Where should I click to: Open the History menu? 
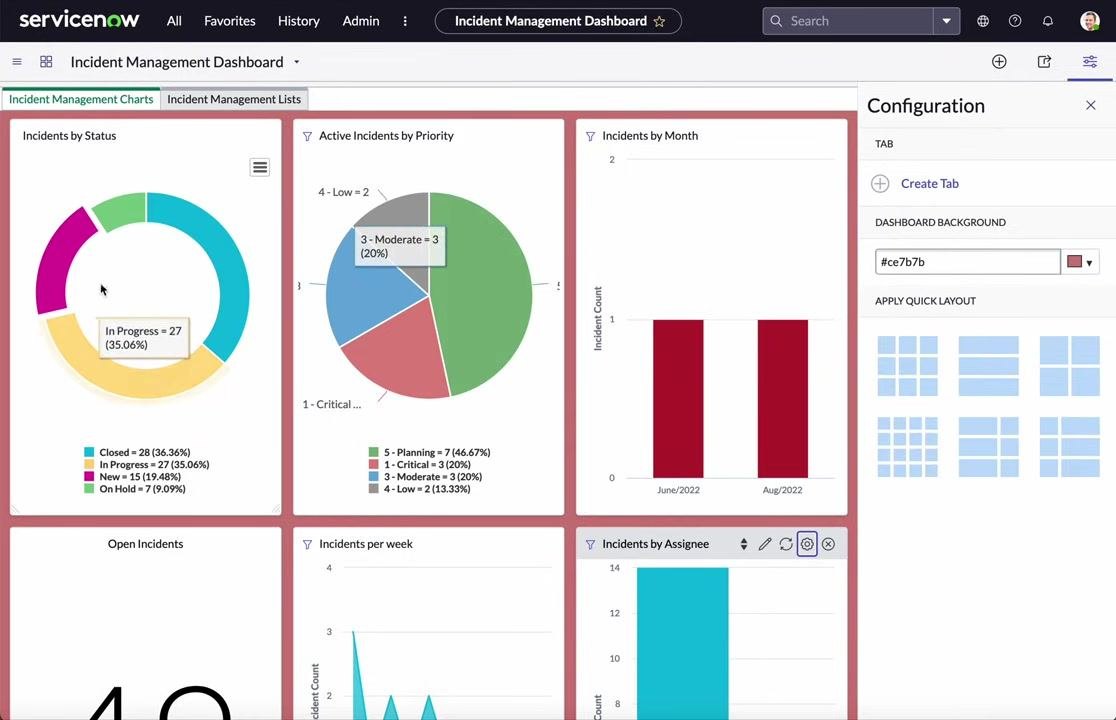pyautogui.click(x=298, y=21)
